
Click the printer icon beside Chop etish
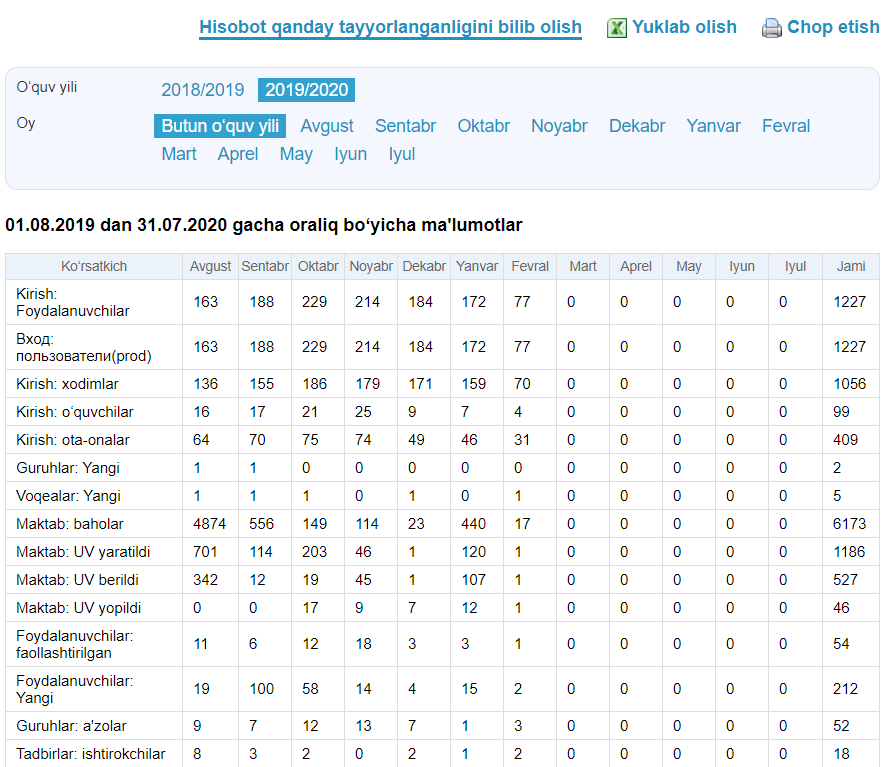click(771, 28)
